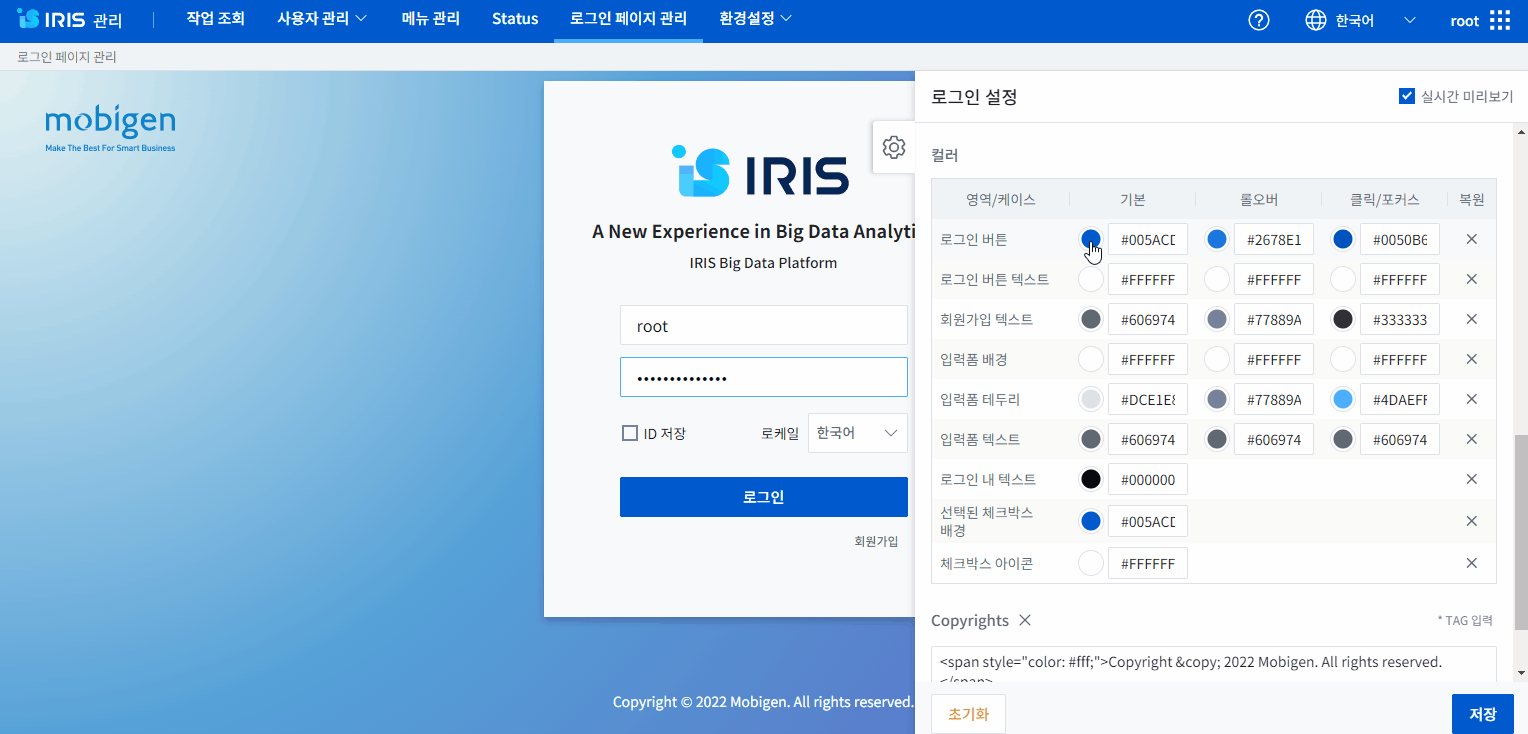Image resolution: width=1528 pixels, height=734 pixels.
Task: Pick 입력폼 텍스트 롤오버 color swatch
Action: coord(1217,439)
